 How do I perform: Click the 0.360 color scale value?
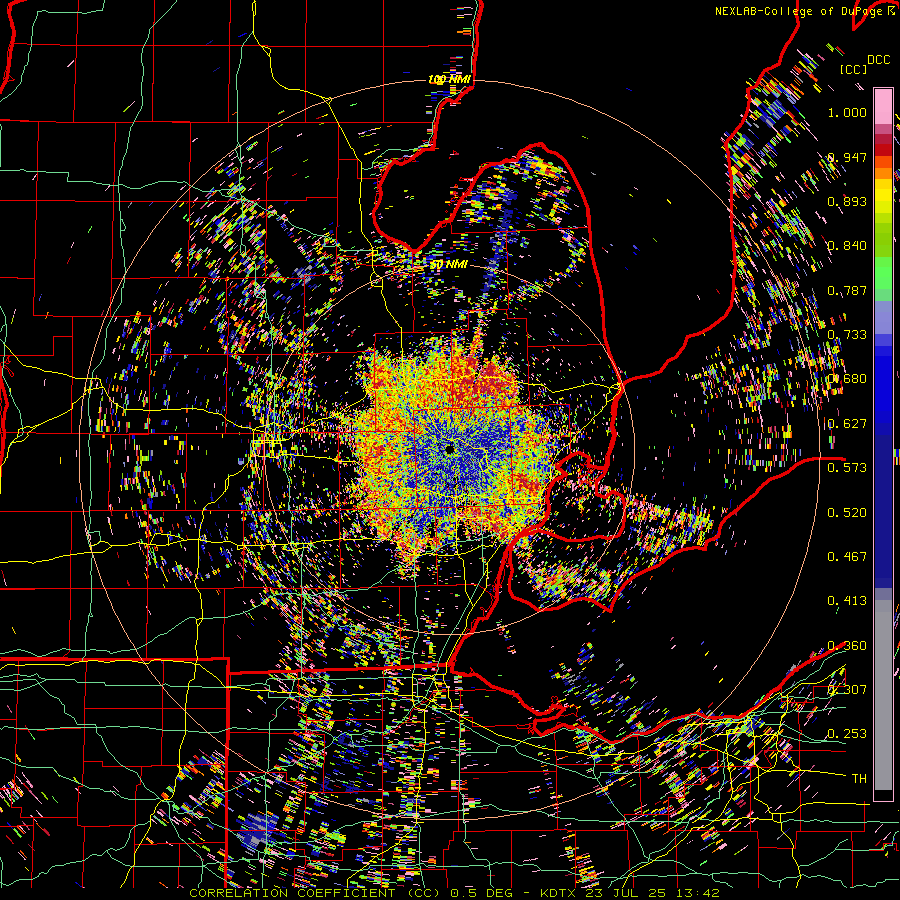(x=847, y=646)
